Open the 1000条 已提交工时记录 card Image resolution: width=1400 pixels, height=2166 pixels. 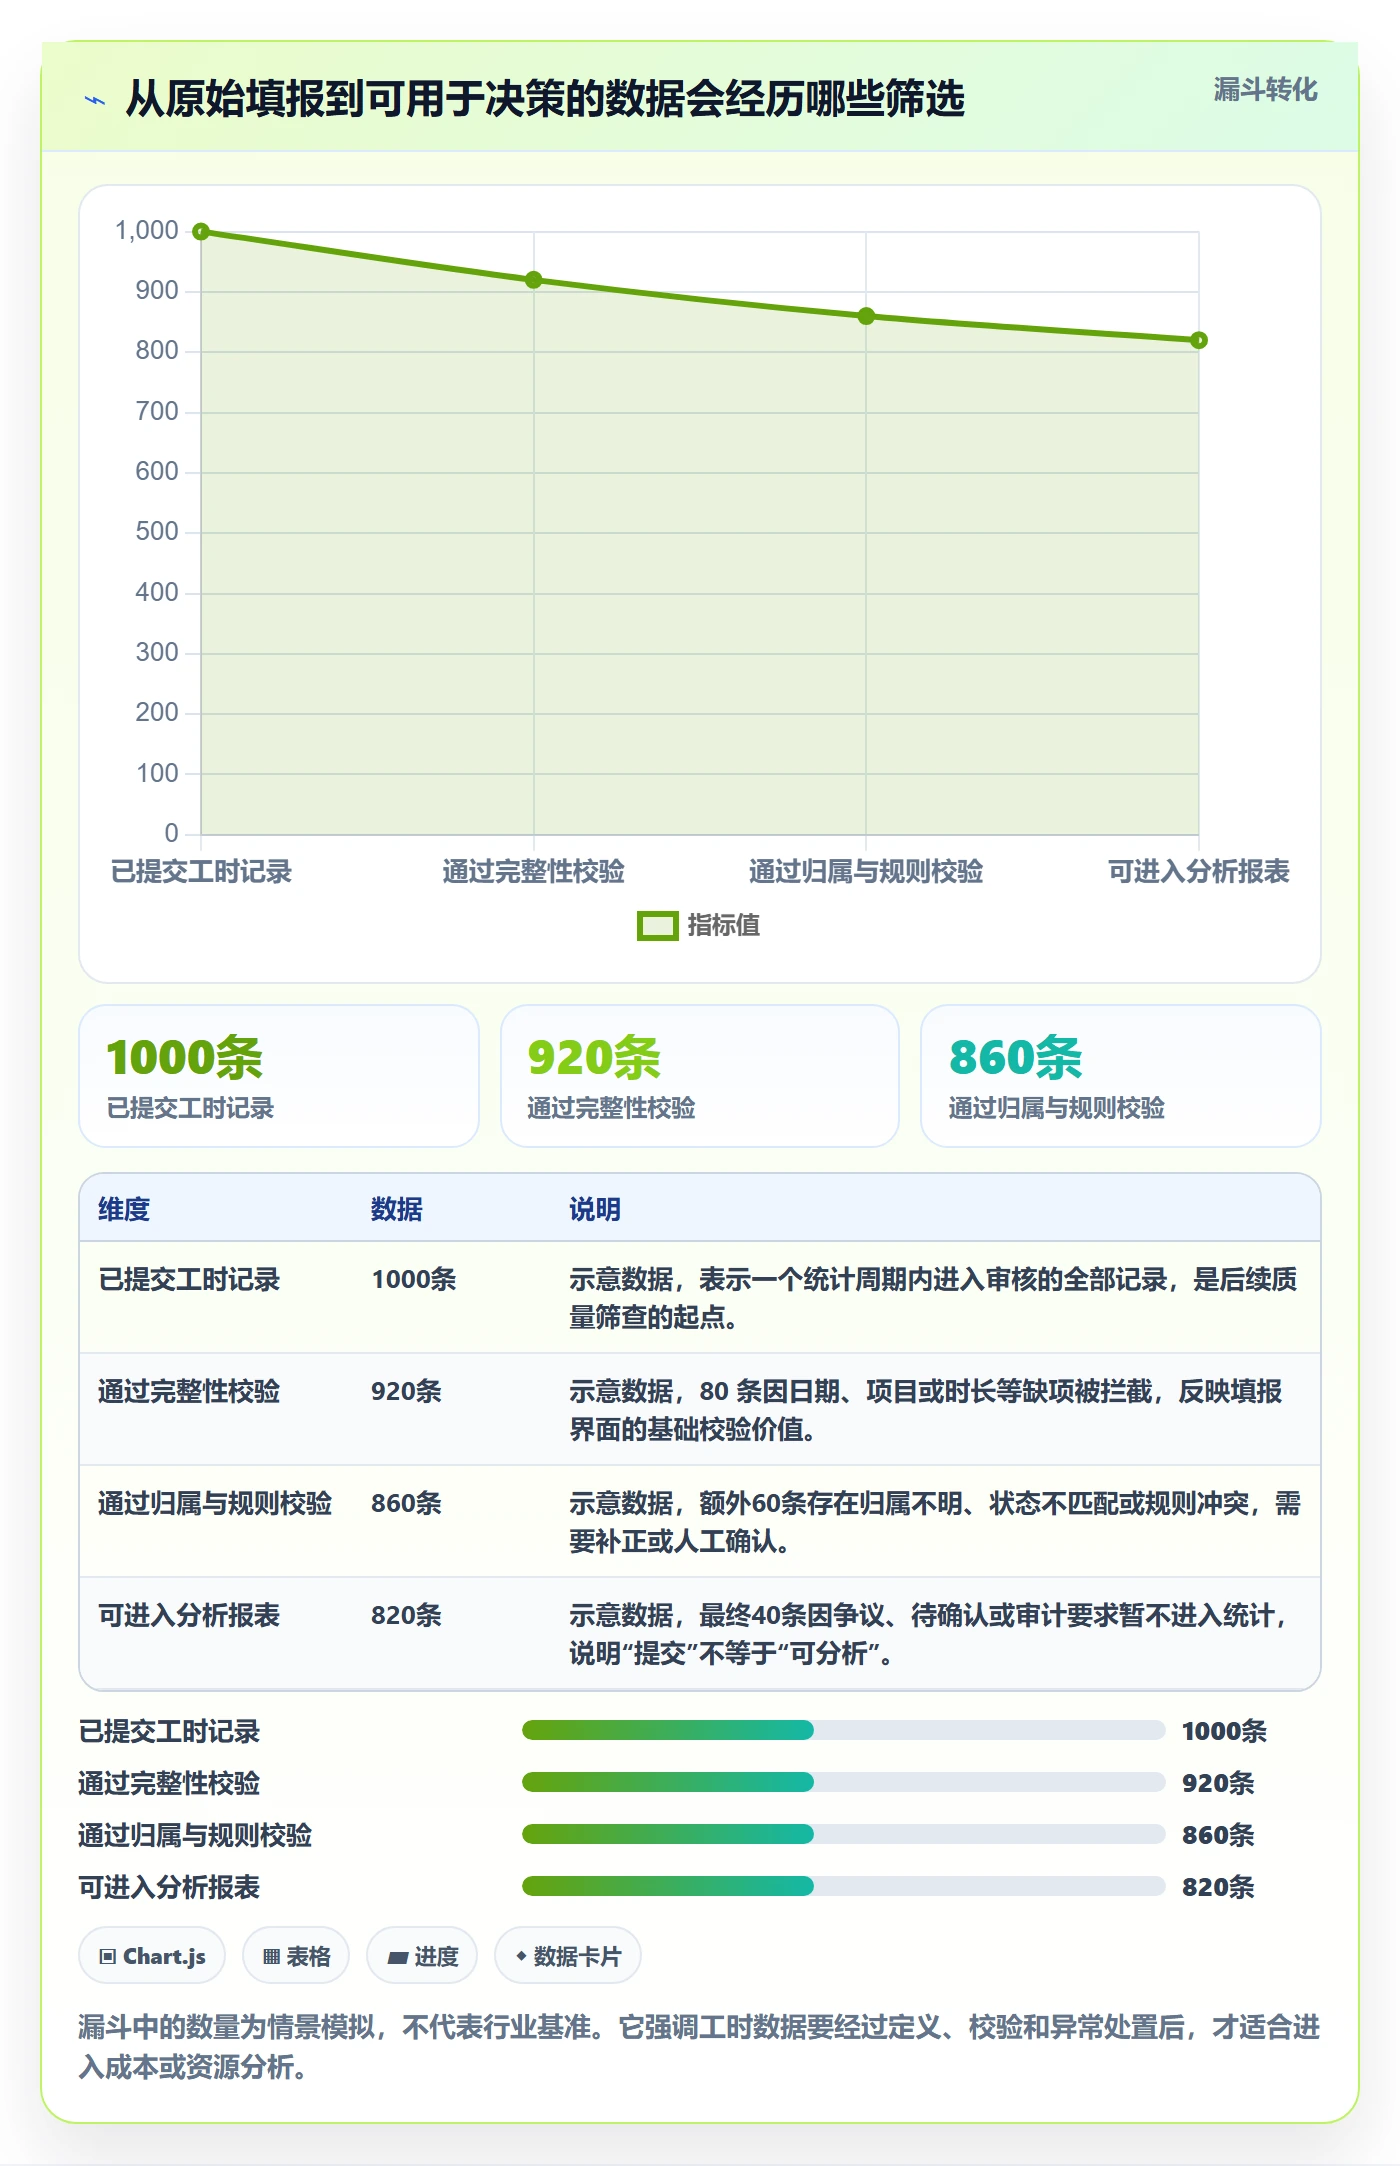(x=279, y=1076)
